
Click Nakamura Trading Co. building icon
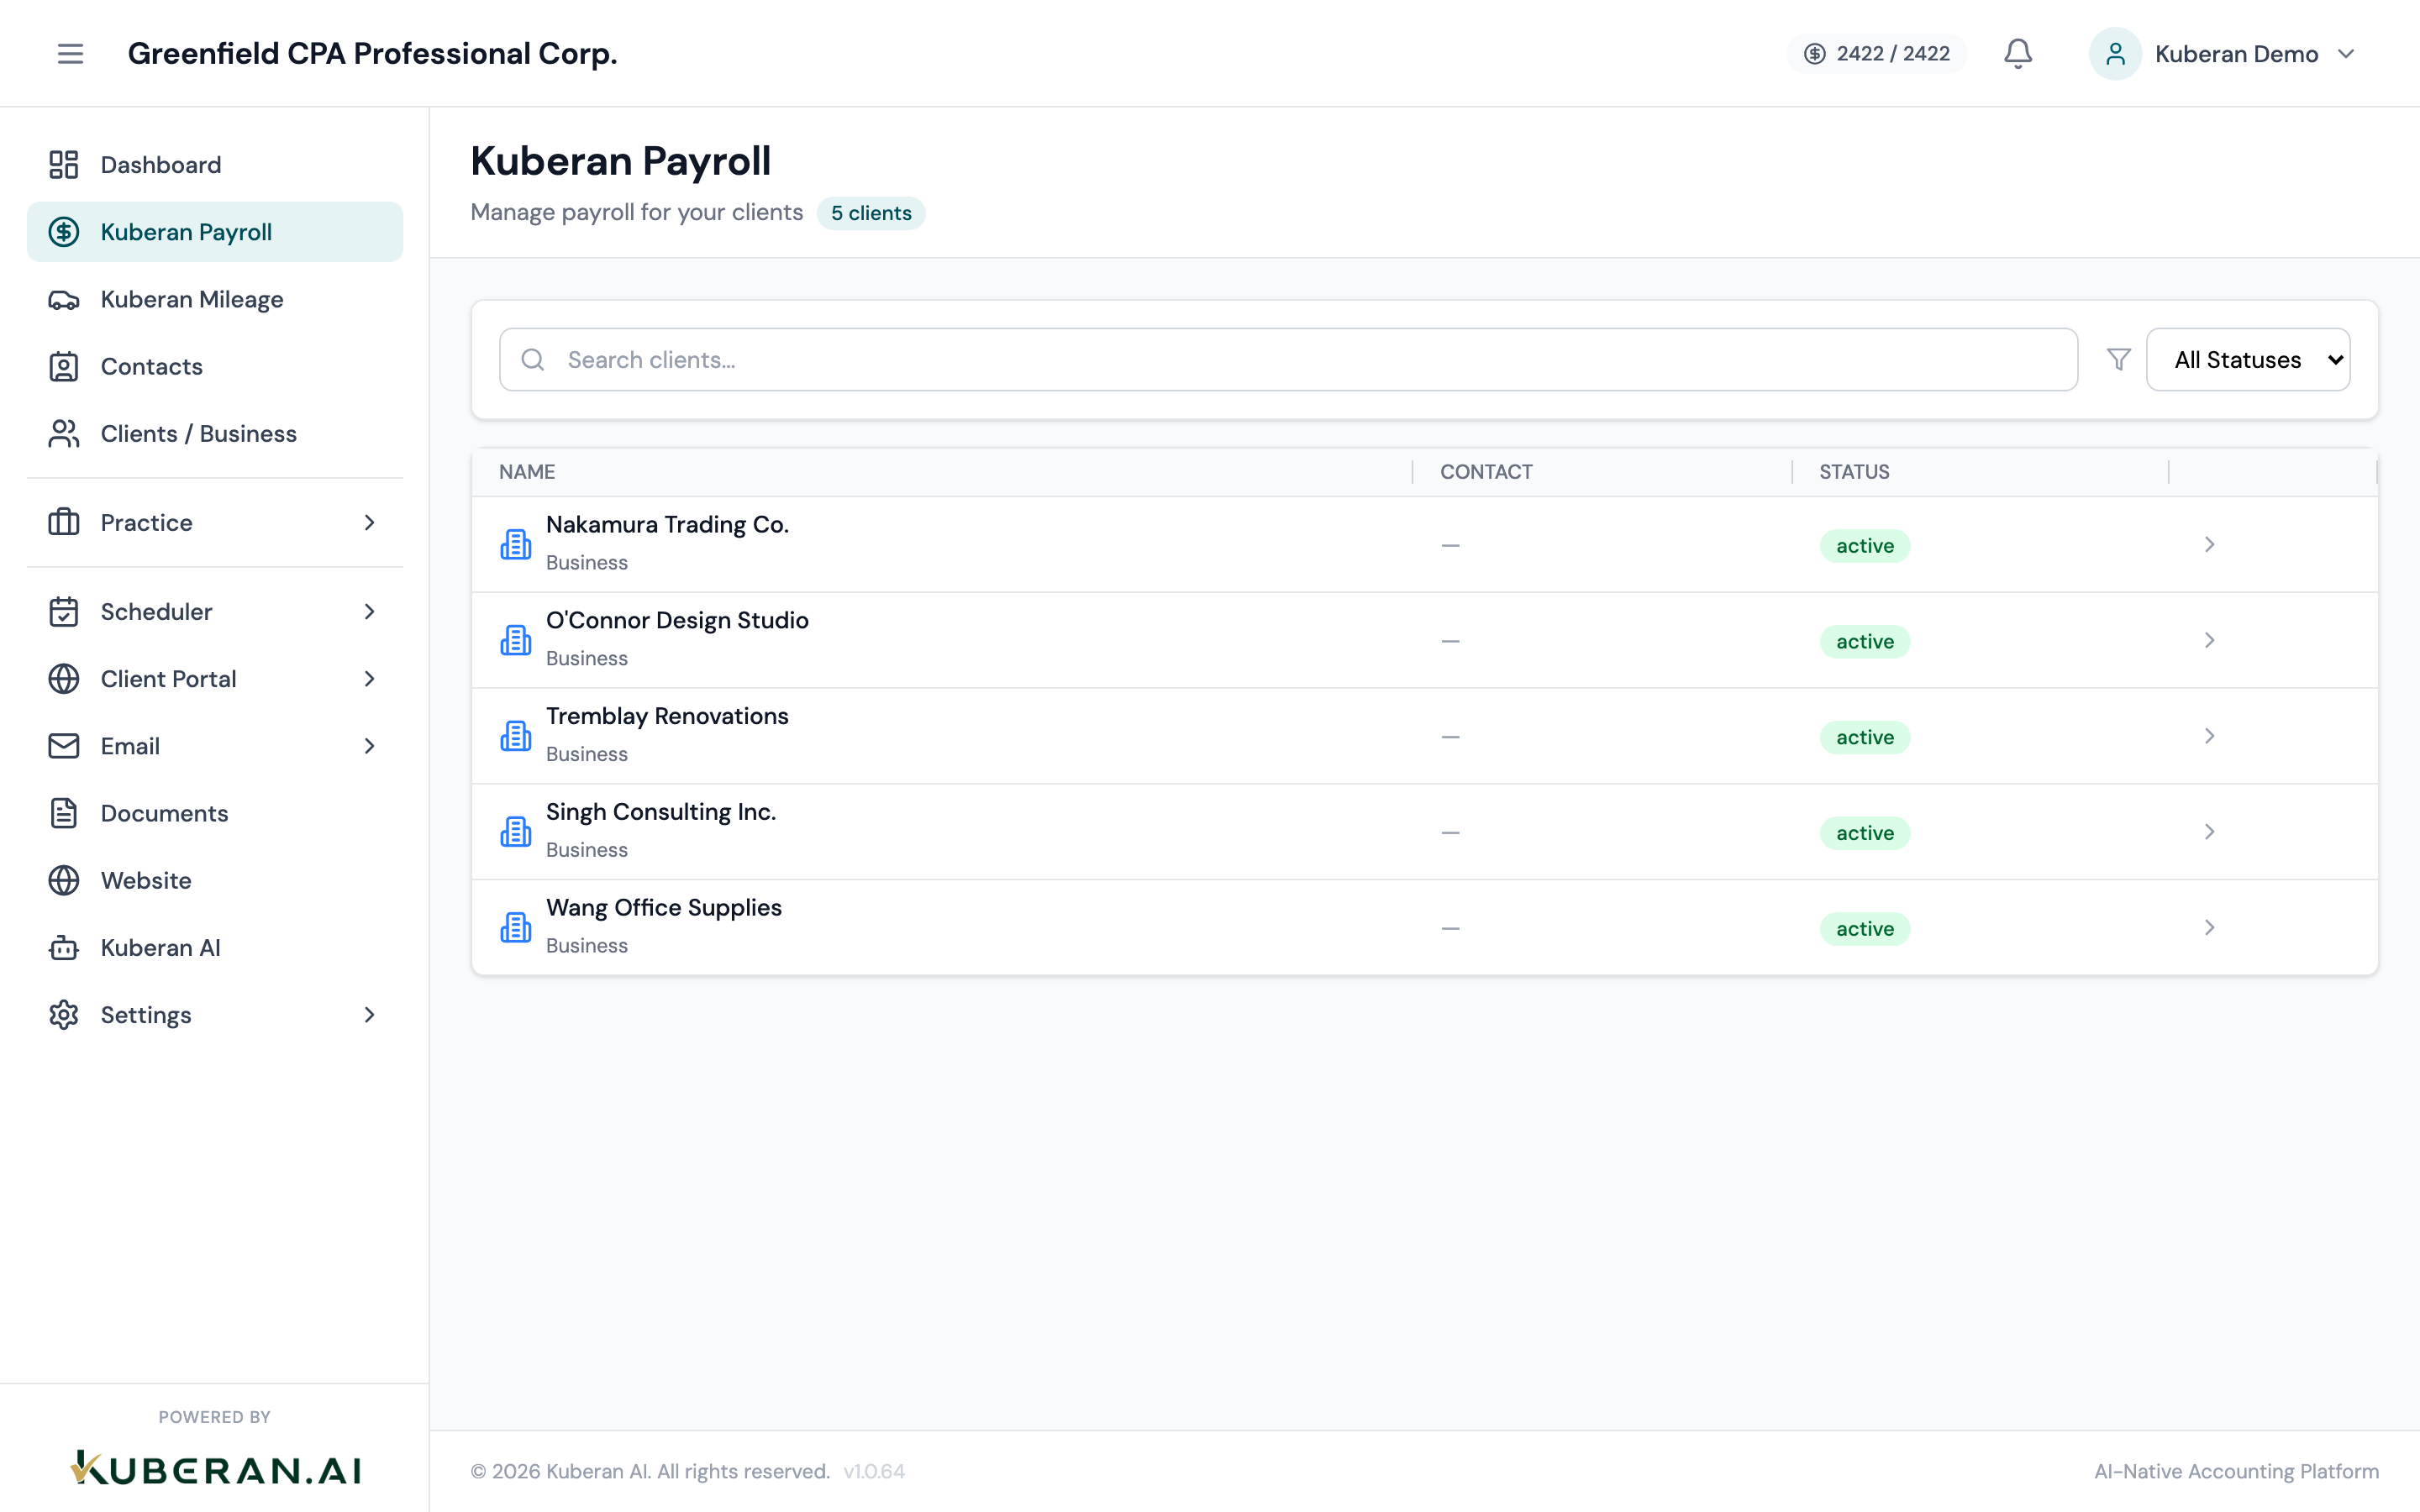(516, 544)
